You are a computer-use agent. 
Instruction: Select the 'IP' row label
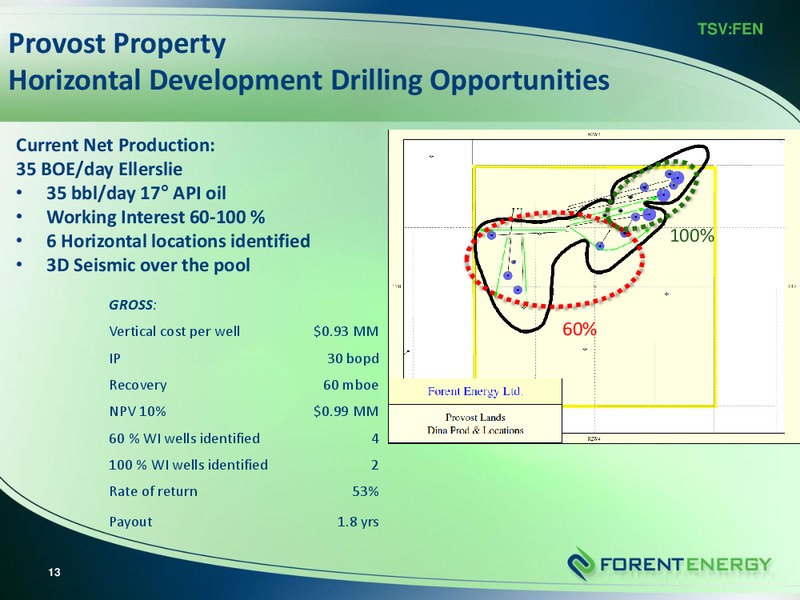(x=114, y=358)
